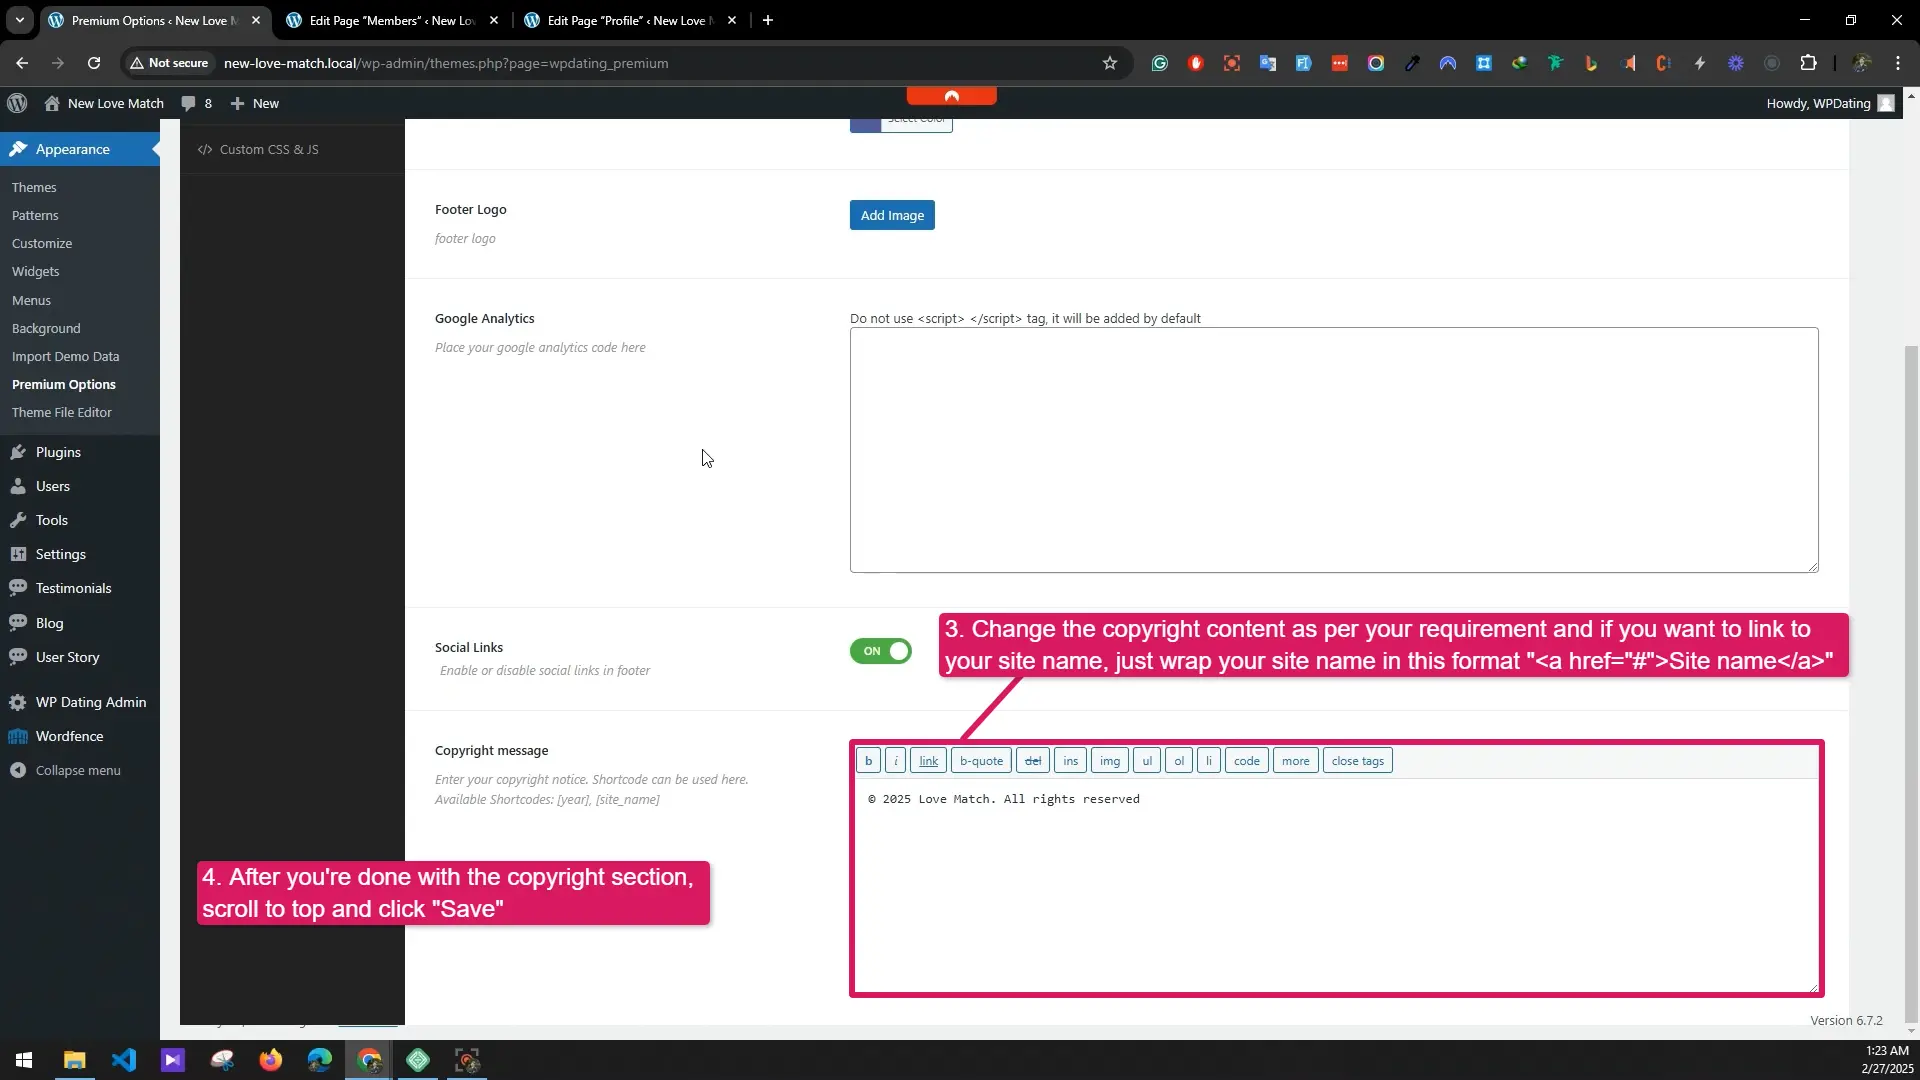This screenshot has height=1080, width=1920.
Task: Click inside Google Analytics code textarea
Action: [1334, 450]
